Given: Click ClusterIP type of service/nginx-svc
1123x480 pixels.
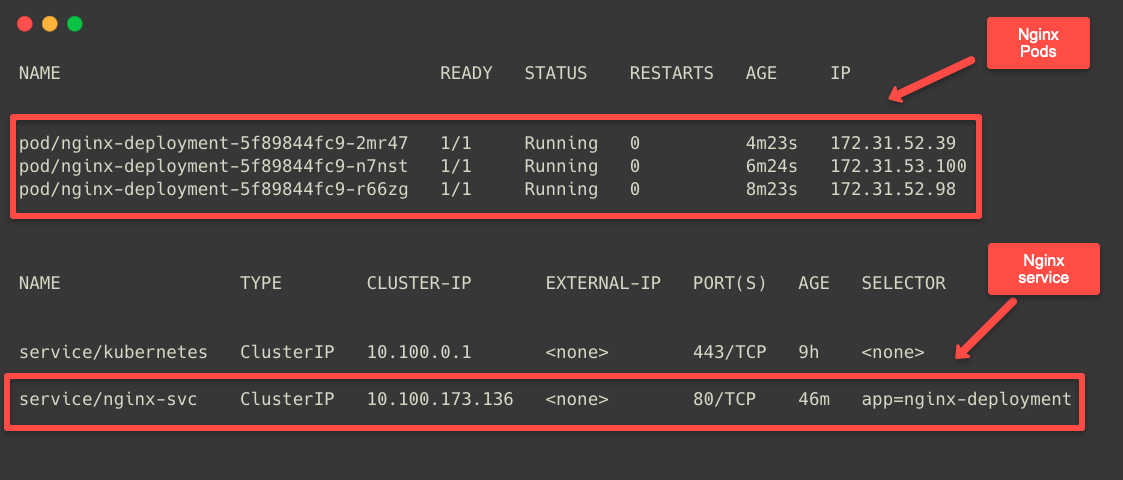Looking at the screenshot, I should [287, 399].
